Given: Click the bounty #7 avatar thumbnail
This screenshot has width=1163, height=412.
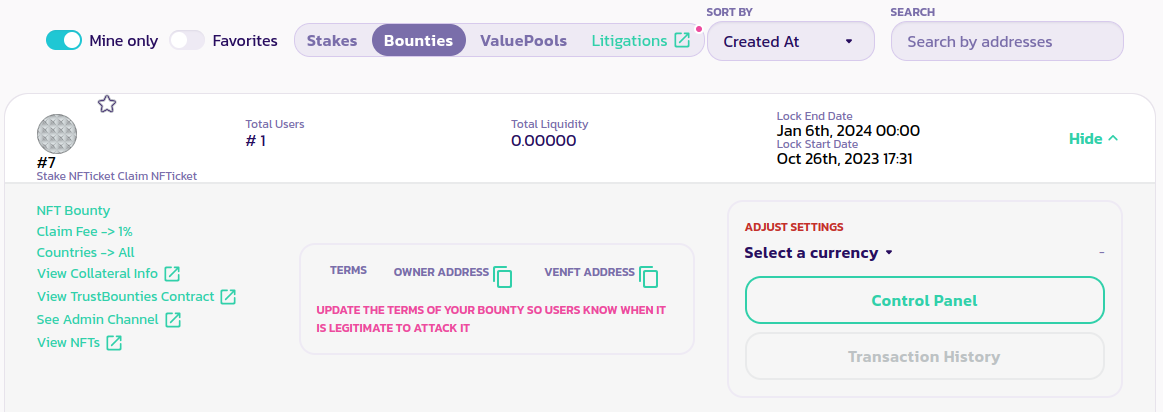Looking at the screenshot, I should coord(57,134).
